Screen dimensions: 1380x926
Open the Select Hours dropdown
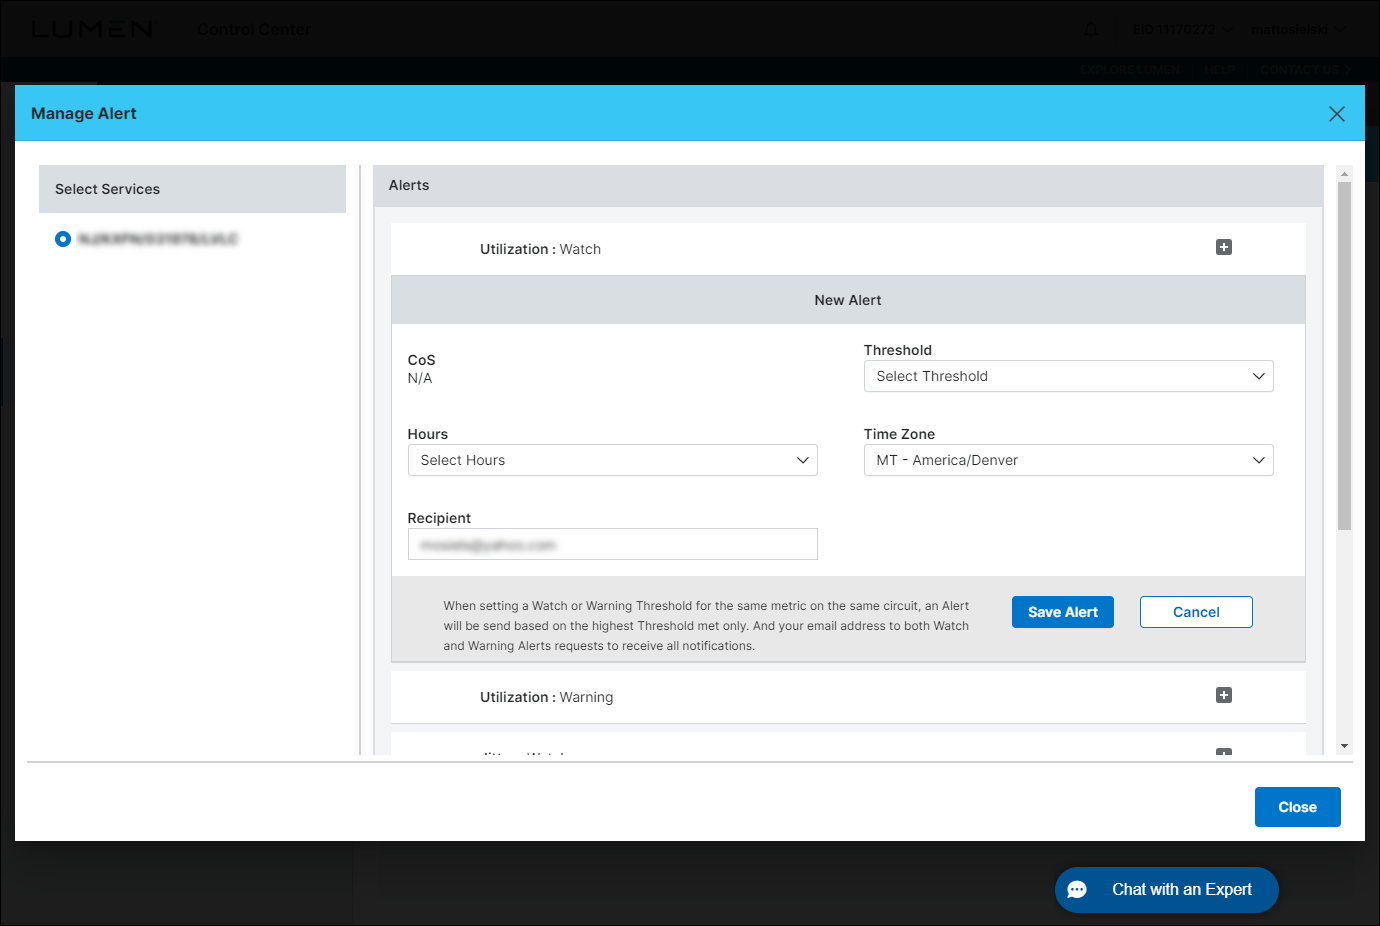pos(612,460)
